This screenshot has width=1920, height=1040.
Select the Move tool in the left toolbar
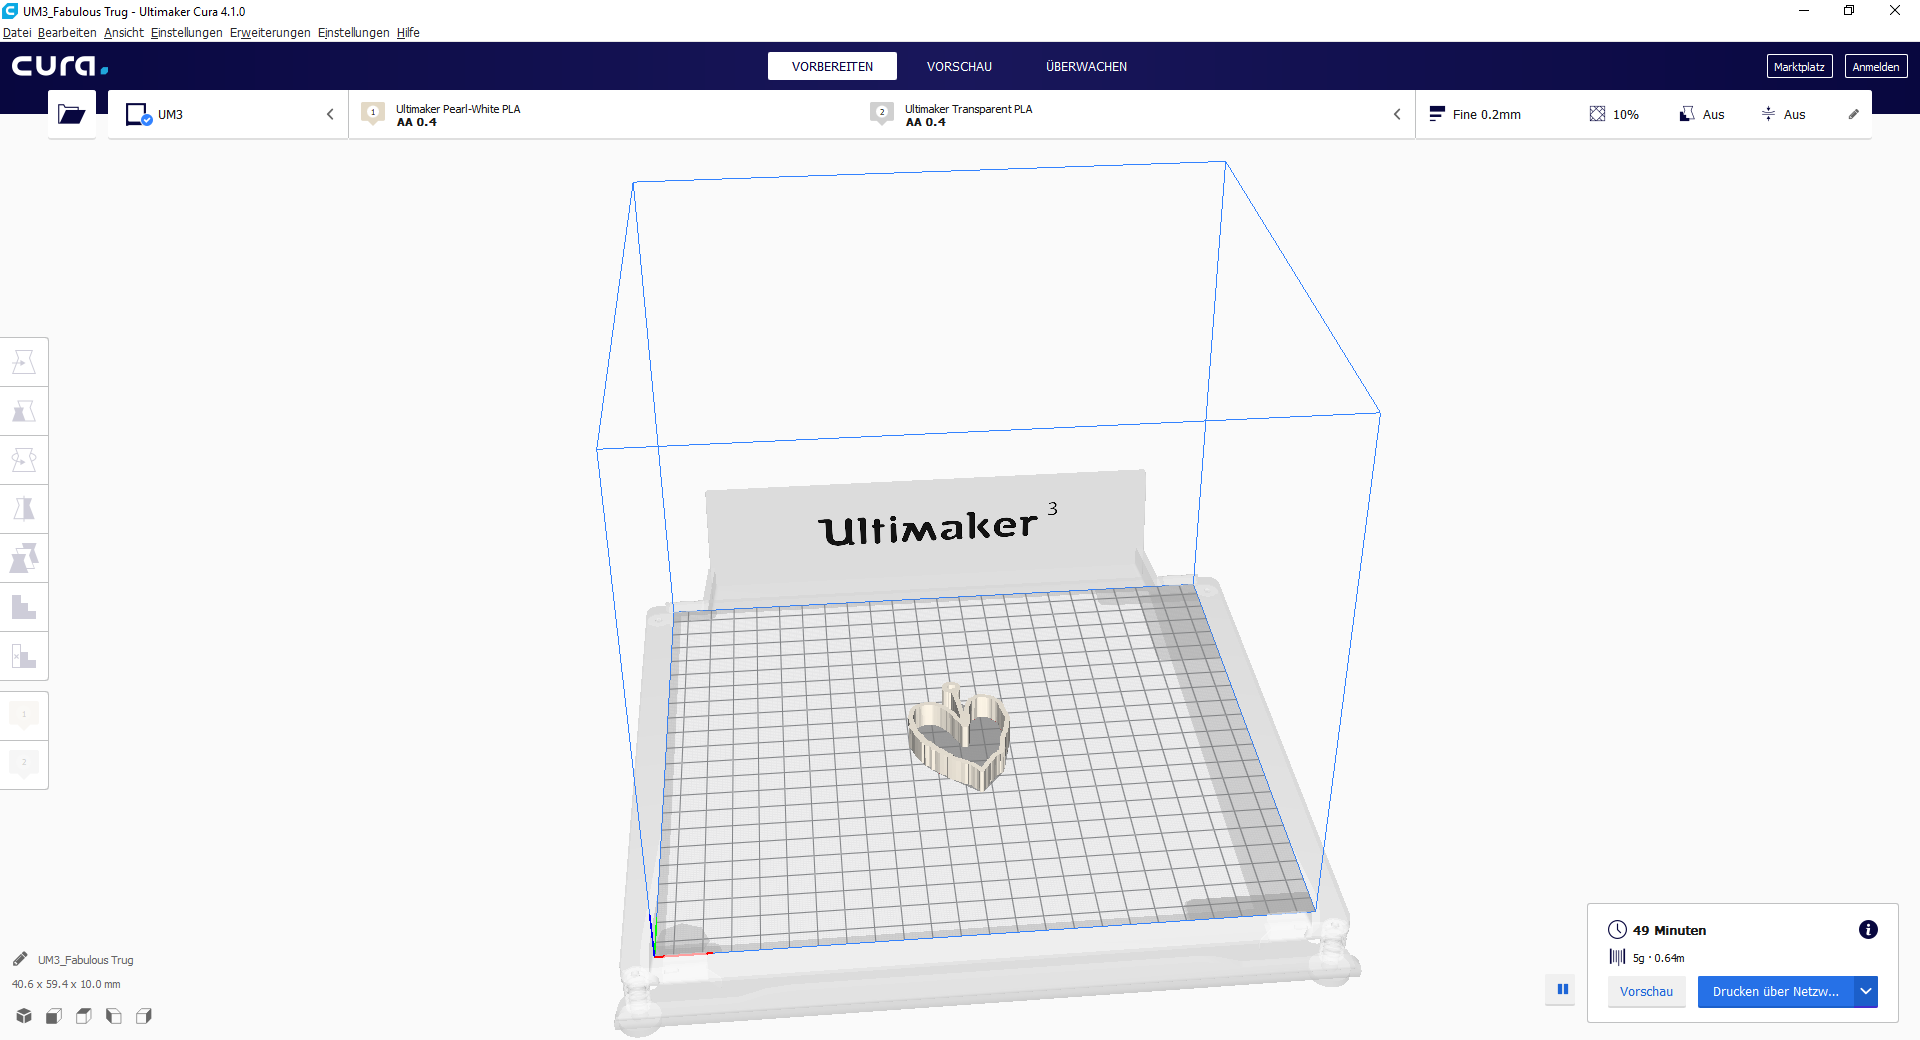point(24,362)
